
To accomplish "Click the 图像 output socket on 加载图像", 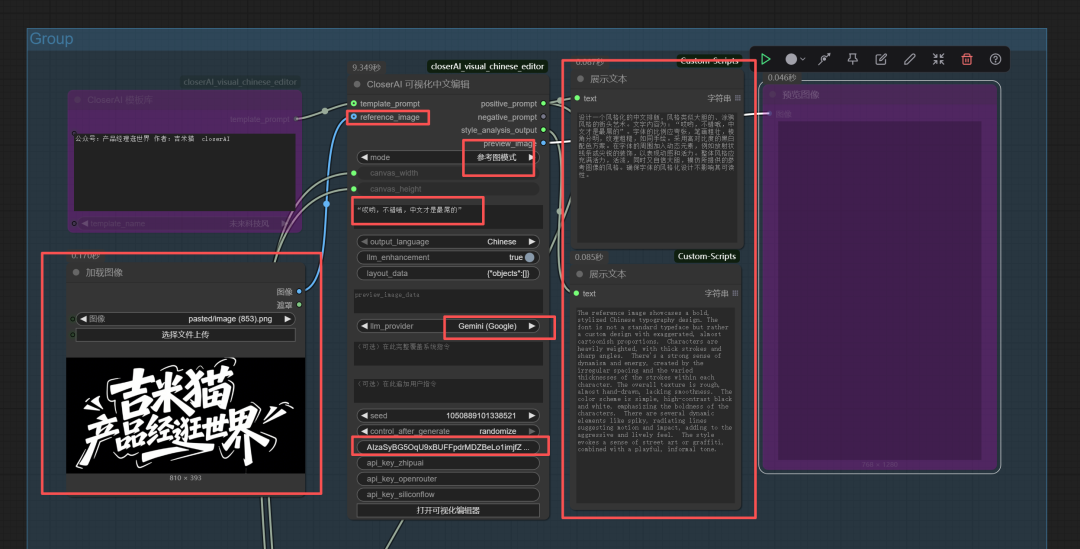I will [x=299, y=291].
